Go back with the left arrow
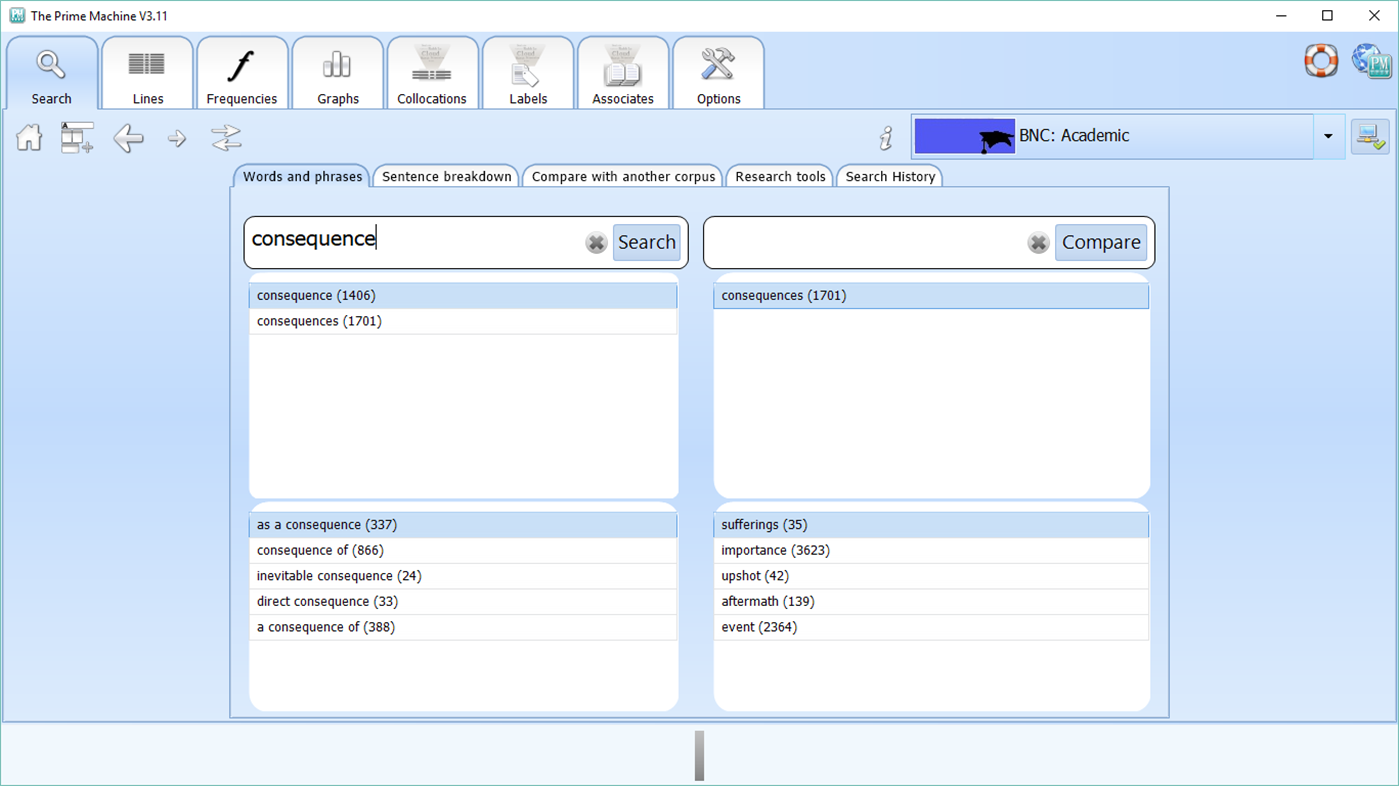1399x786 pixels. point(128,138)
